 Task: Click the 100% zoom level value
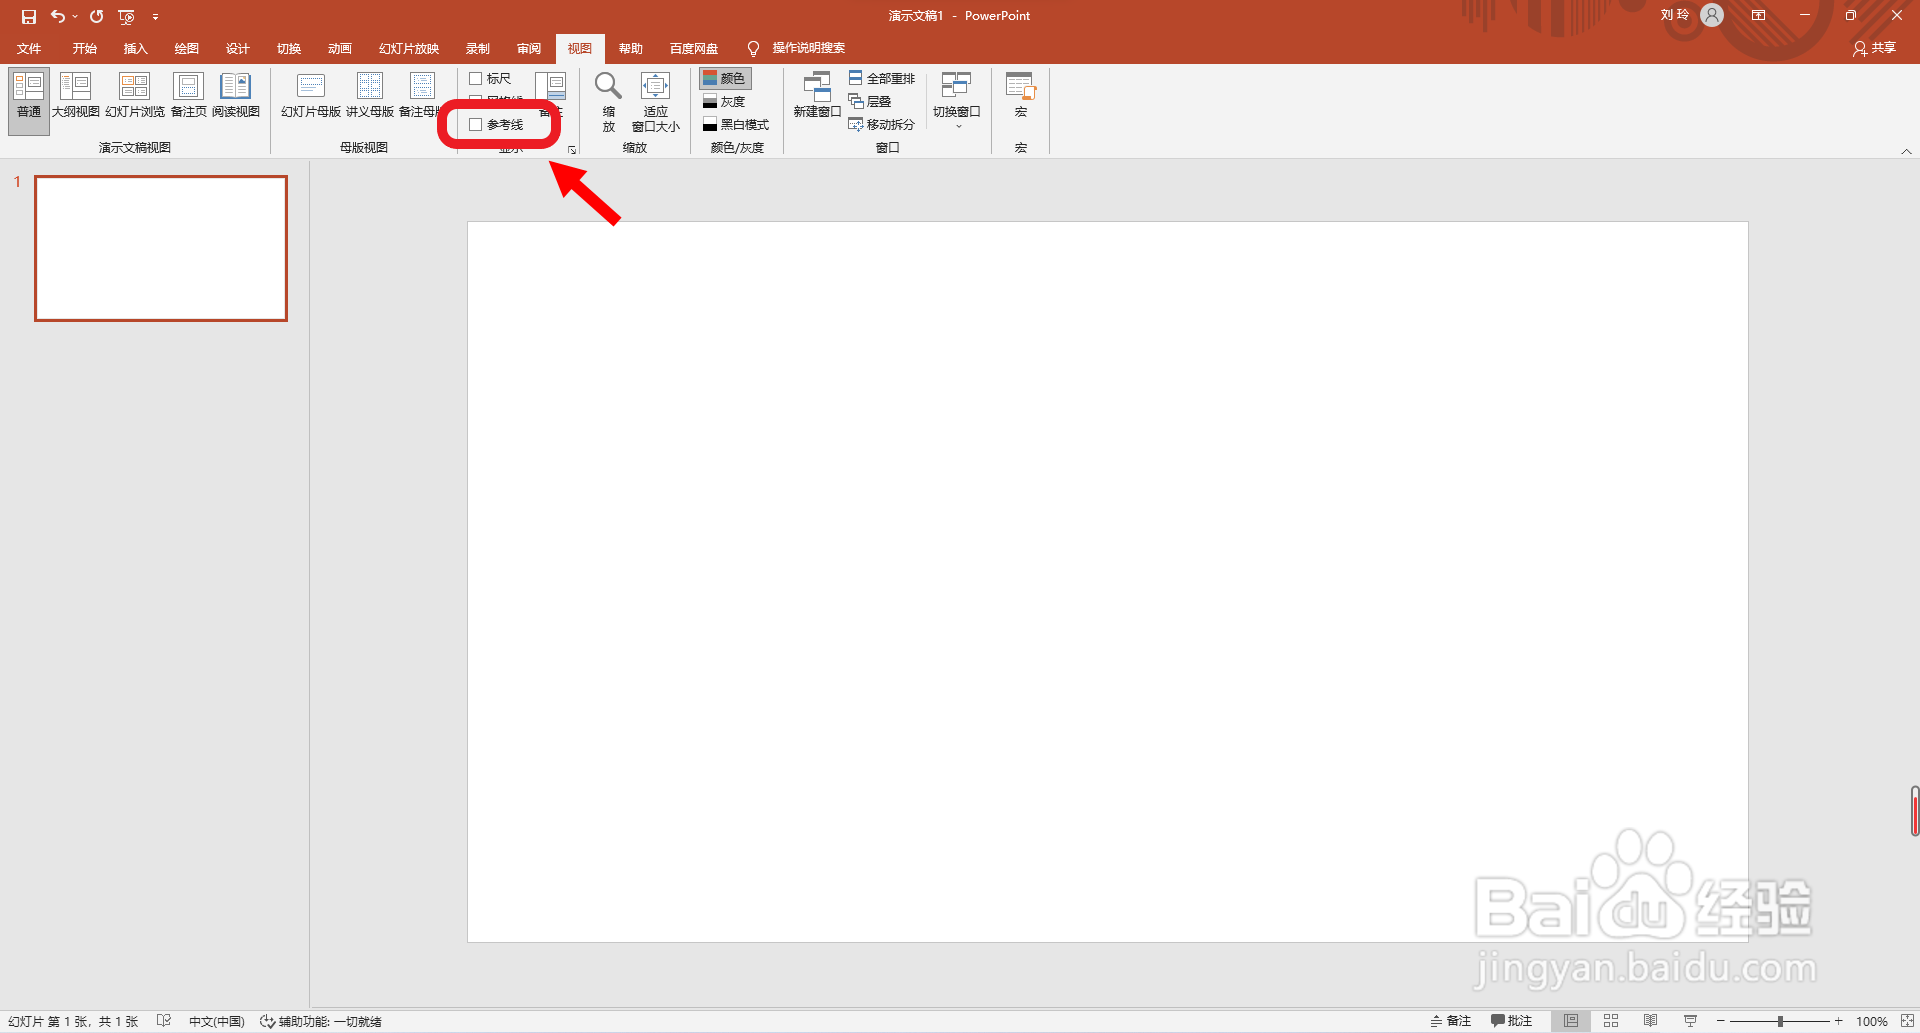(1872, 1021)
